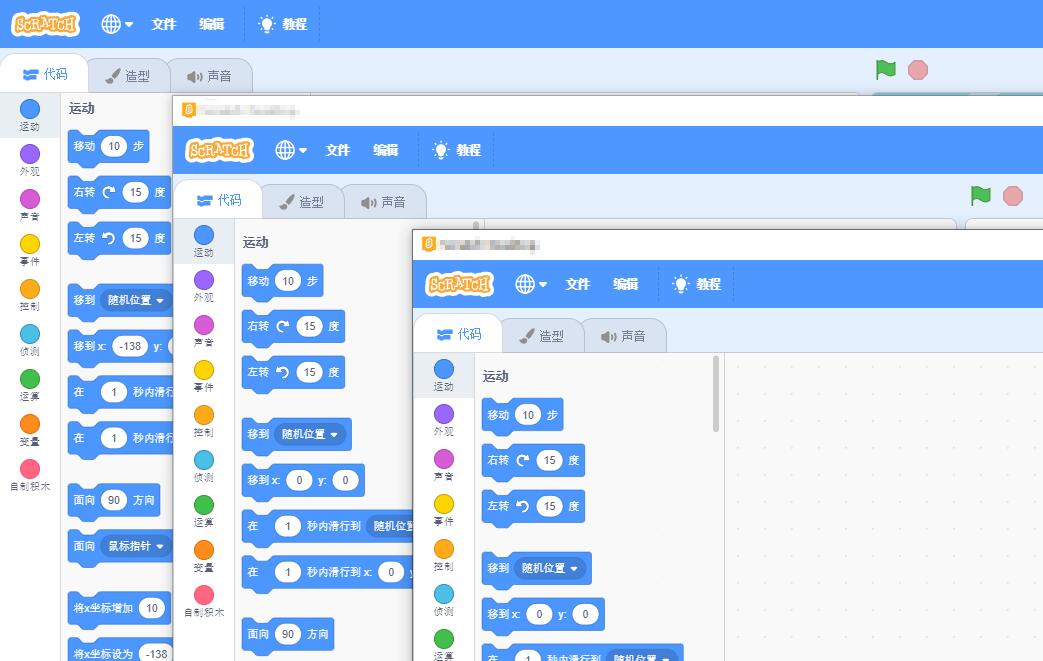The image size is (1043, 661).
Task: Run the project with the back window's green flag
Action: coord(885,69)
